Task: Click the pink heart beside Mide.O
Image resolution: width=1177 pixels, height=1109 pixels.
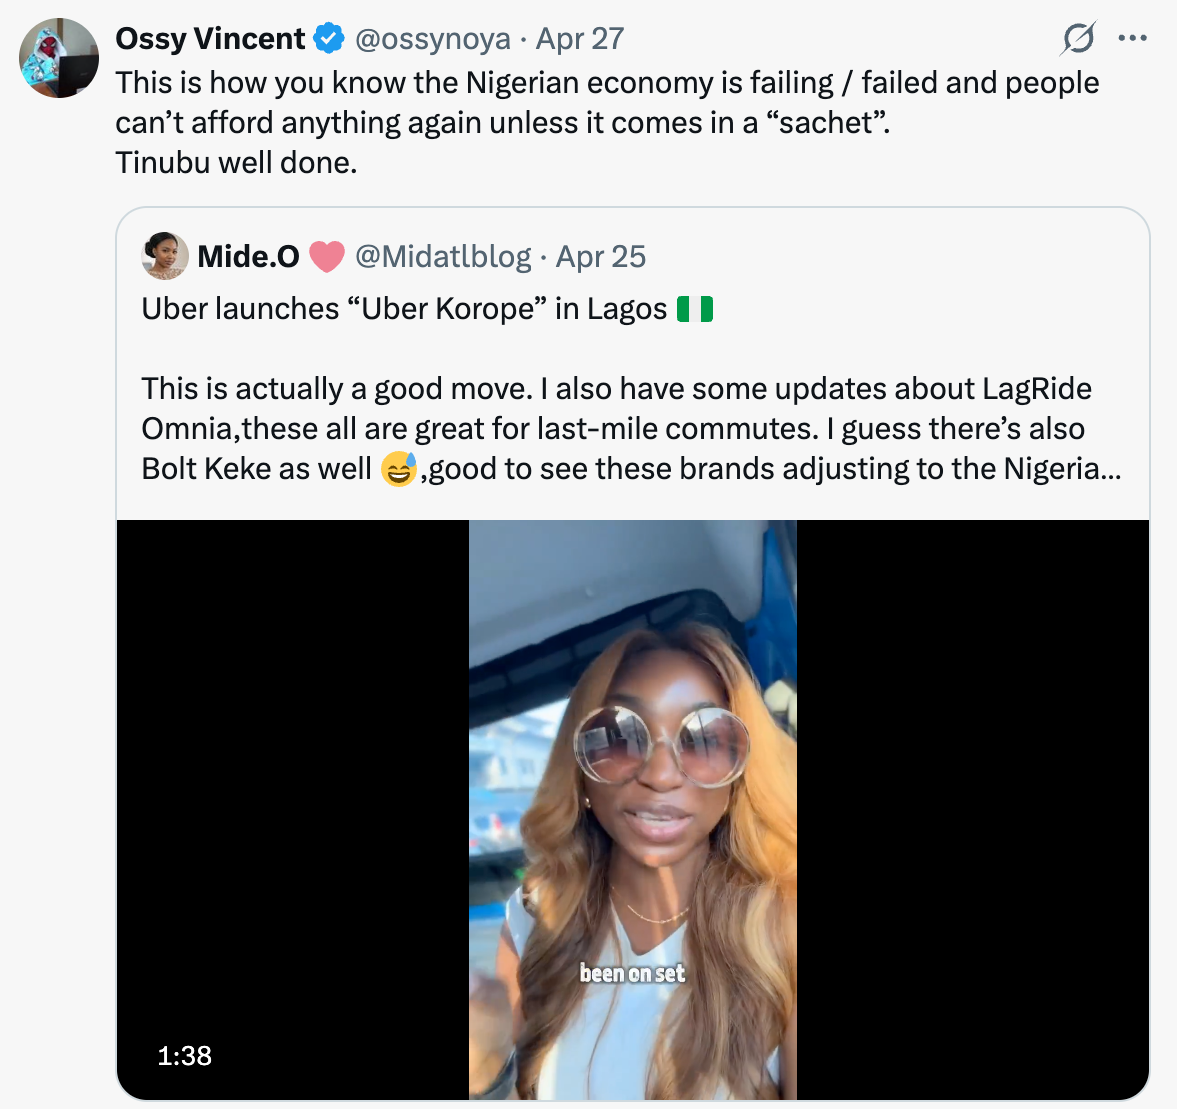Action: click(x=327, y=257)
